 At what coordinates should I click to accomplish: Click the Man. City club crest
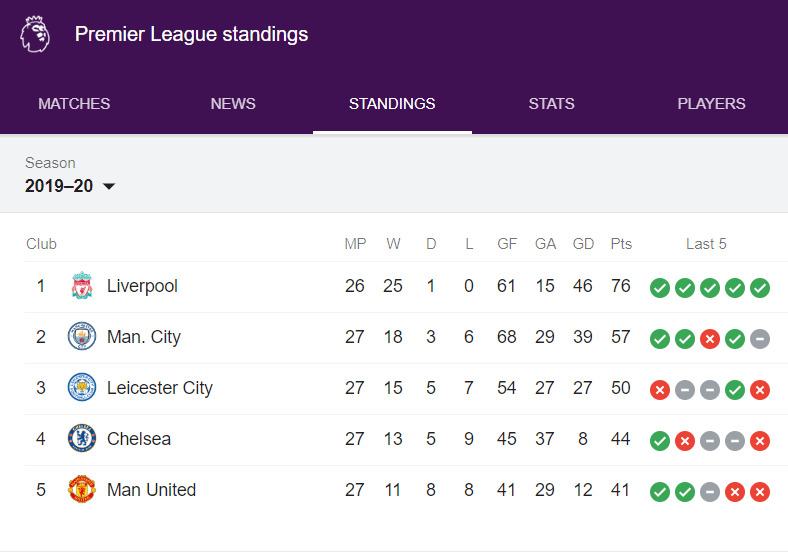(x=81, y=337)
